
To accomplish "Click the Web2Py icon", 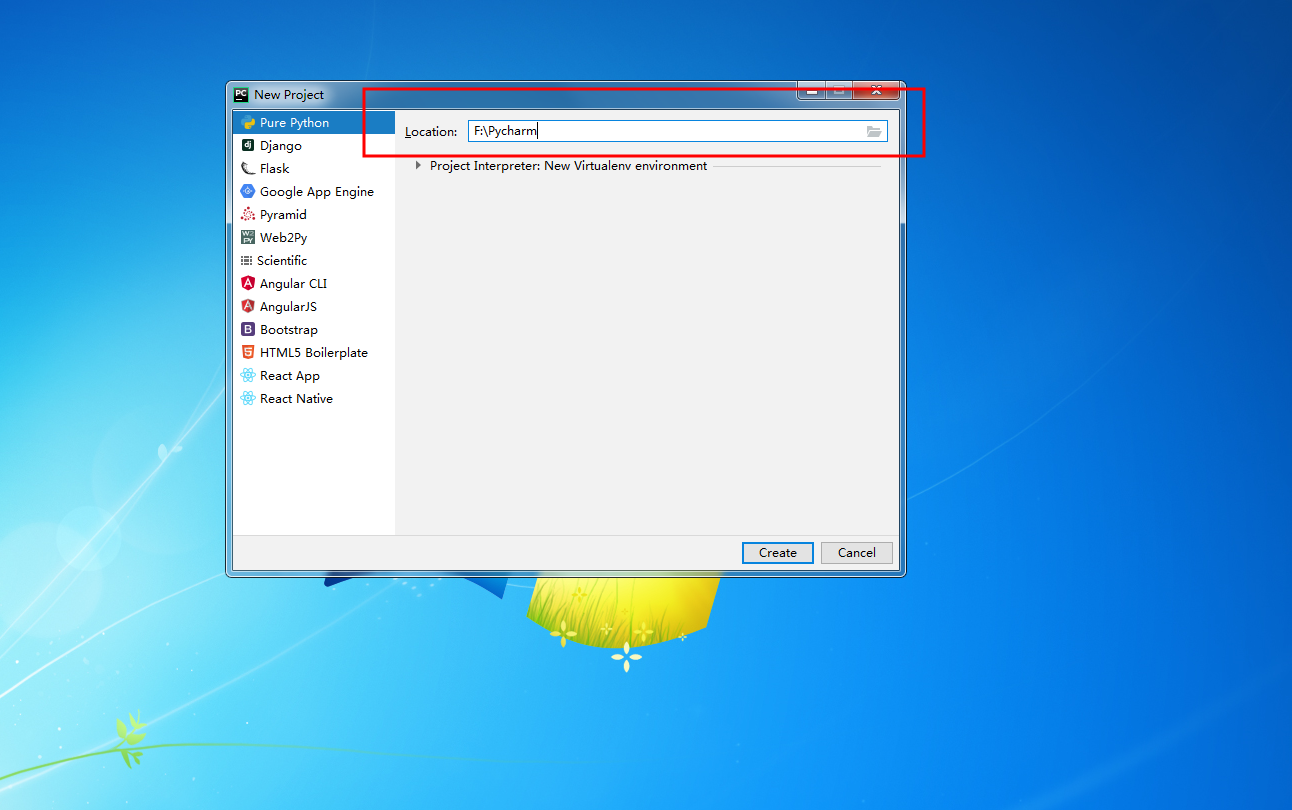I will (248, 238).
